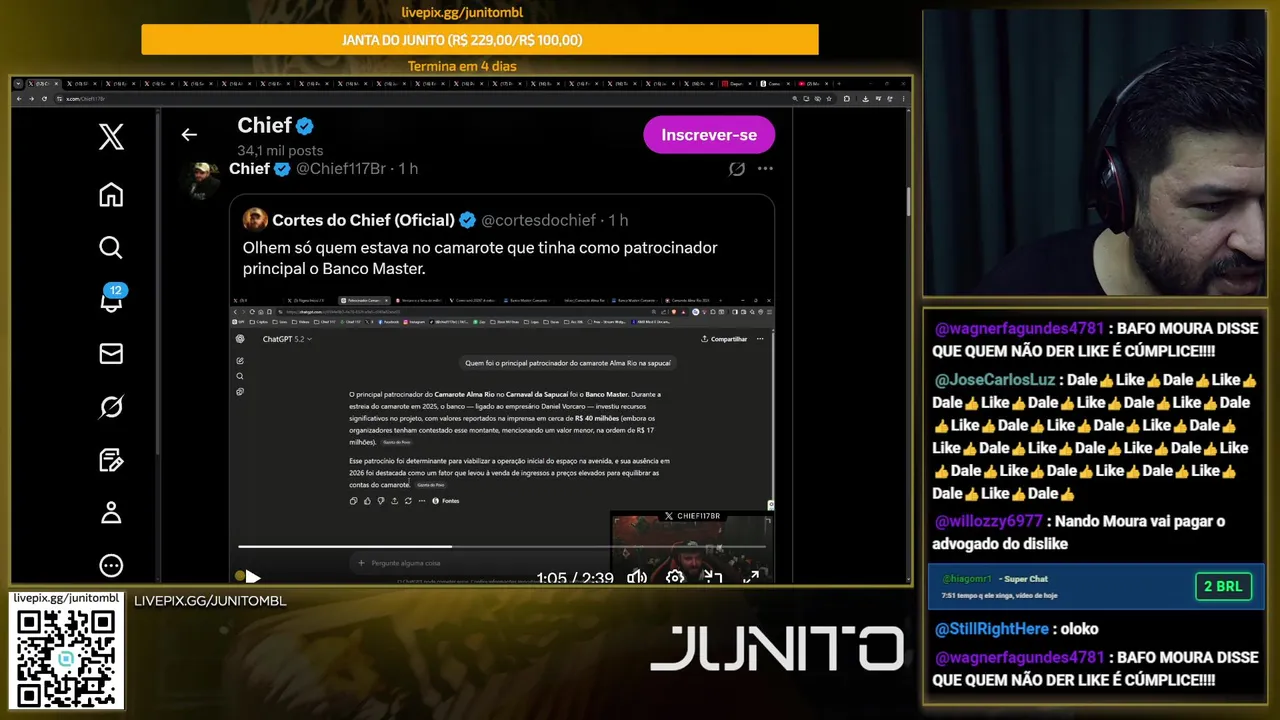Click Termina em 4 dias text
Screen dimensions: 1280x720
pyautogui.click(x=462, y=66)
